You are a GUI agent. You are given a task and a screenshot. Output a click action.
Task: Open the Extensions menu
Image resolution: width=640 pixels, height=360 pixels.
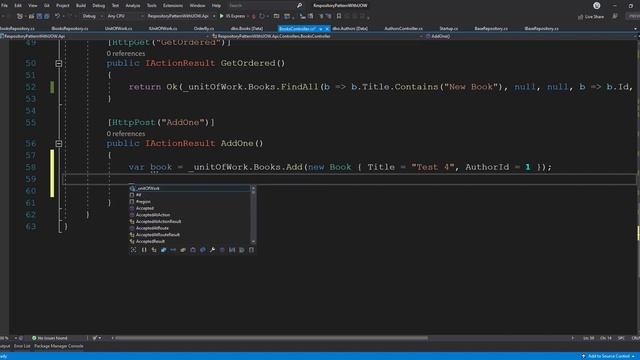click(173, 6)
